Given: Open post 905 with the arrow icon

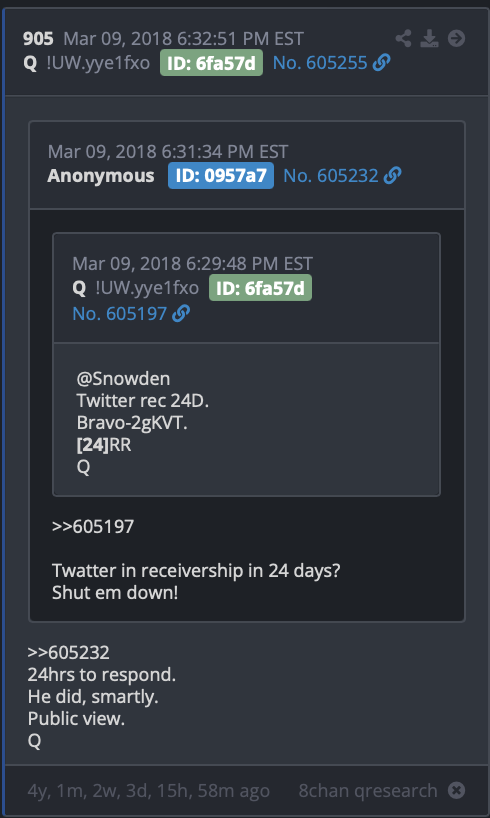Looking at the screenshot, I should tap(456, 38).
